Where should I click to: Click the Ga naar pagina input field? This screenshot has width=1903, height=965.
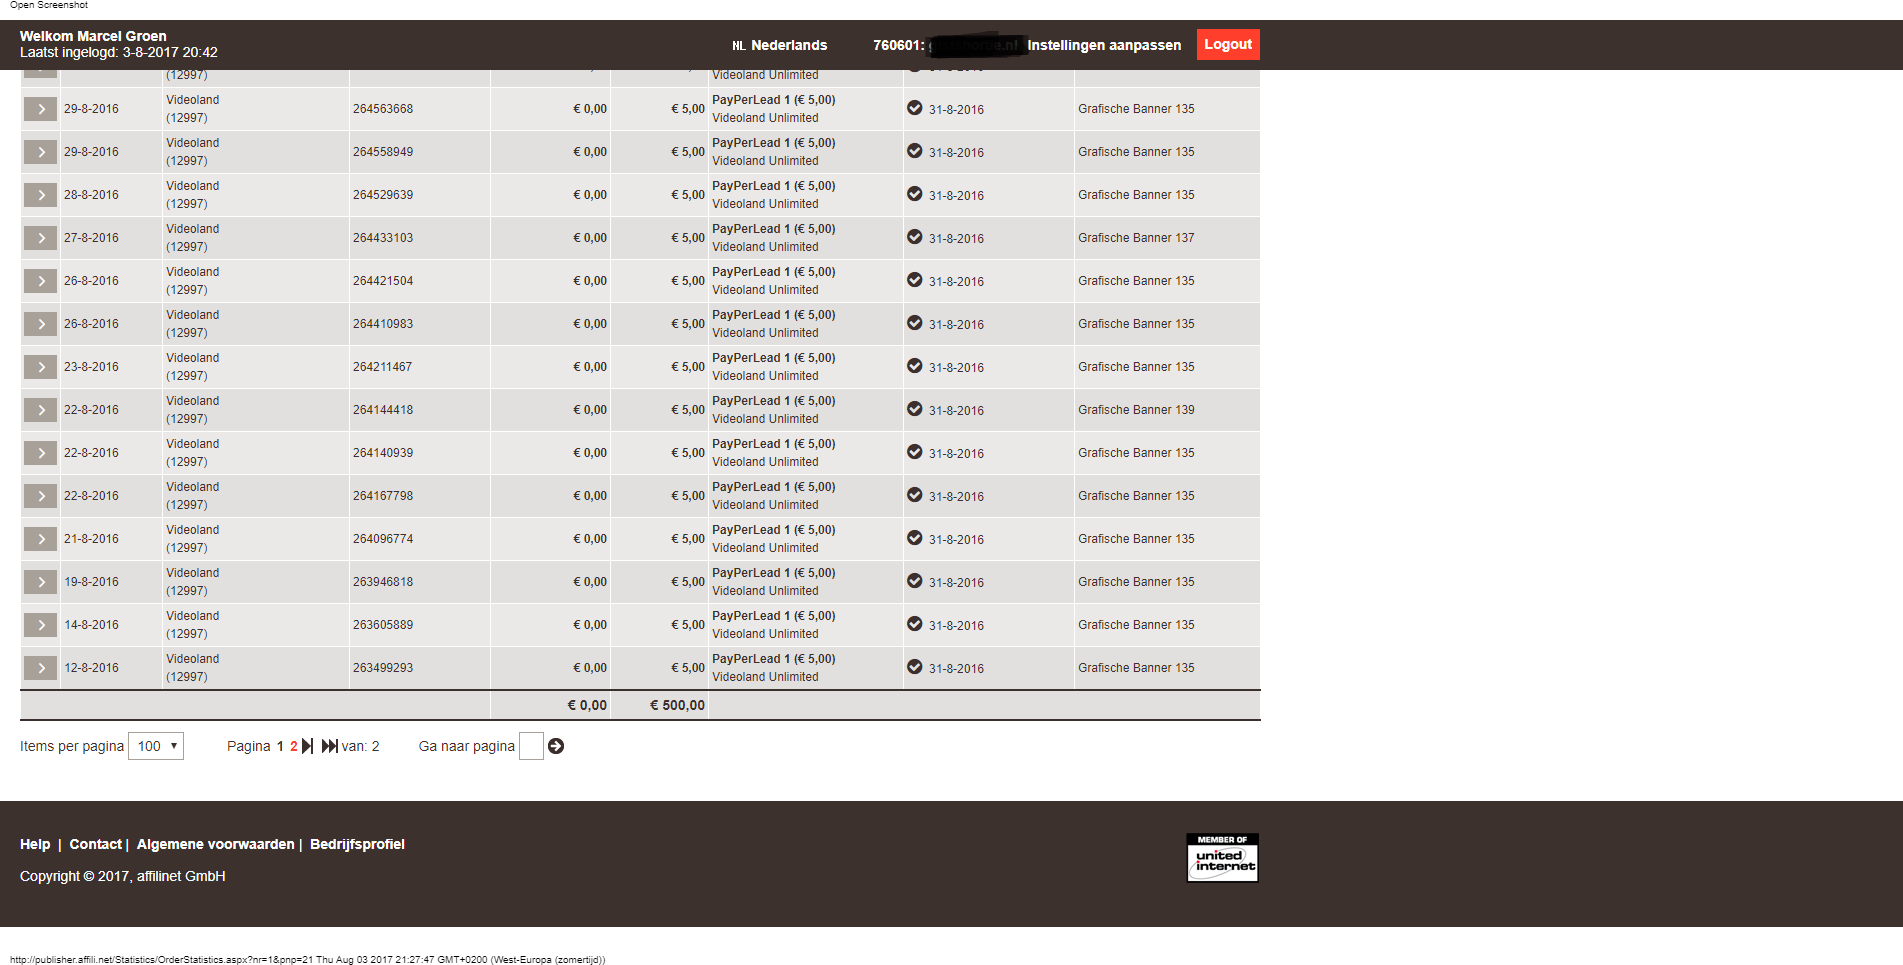pyautogui.click(x=531, y=746)
